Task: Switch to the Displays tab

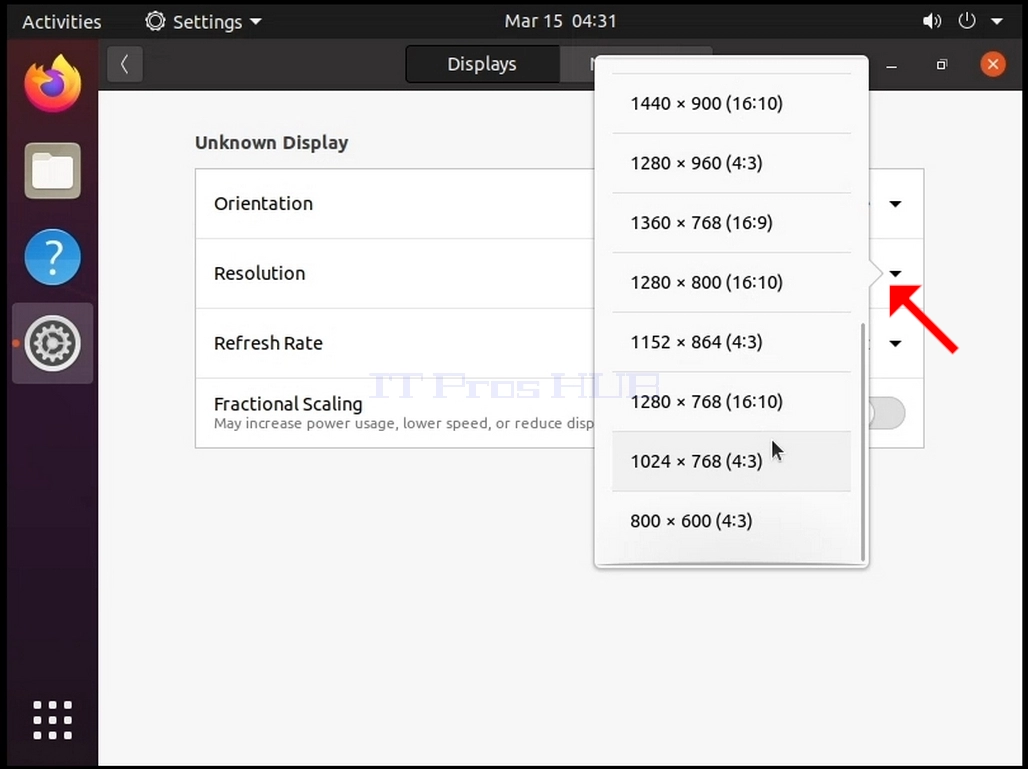Action: (482, 64)
